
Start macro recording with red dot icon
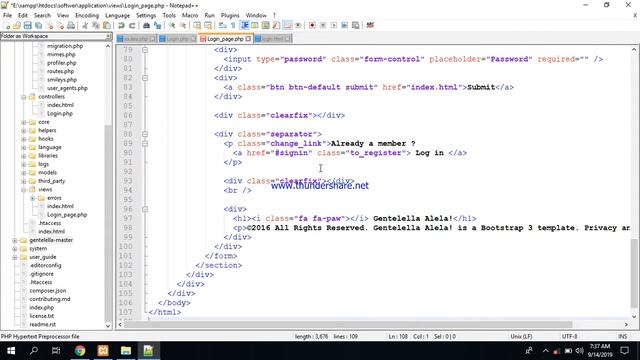pos(312,25)
